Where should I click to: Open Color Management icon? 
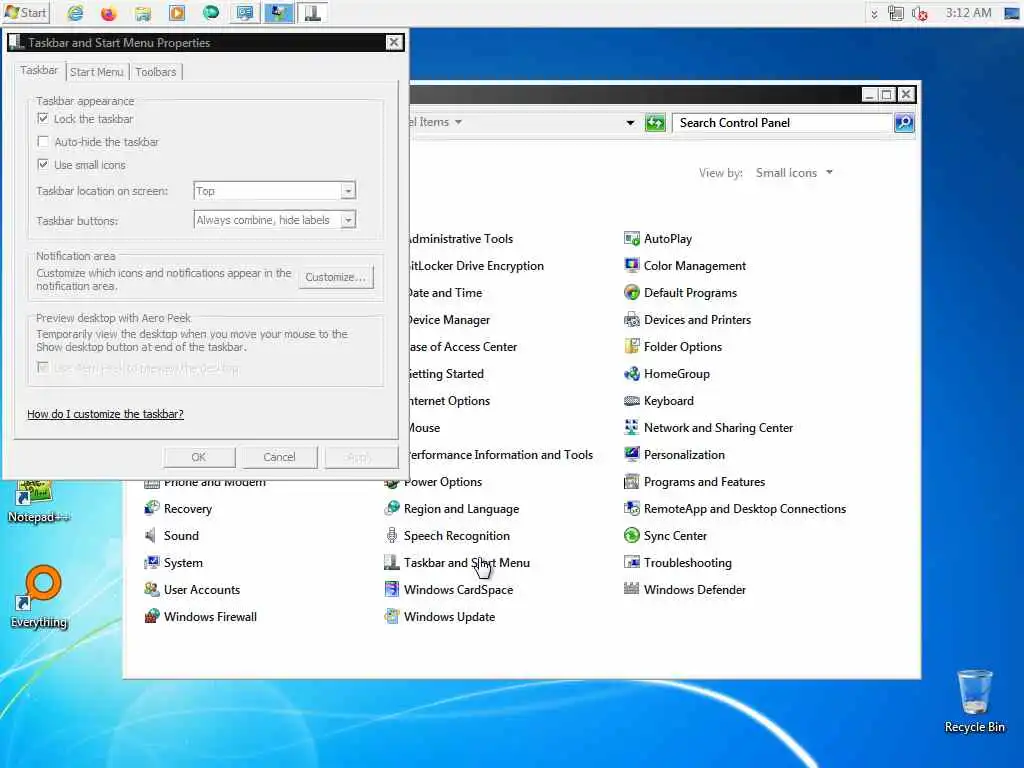pyautogui.click(x=632, y=265)
